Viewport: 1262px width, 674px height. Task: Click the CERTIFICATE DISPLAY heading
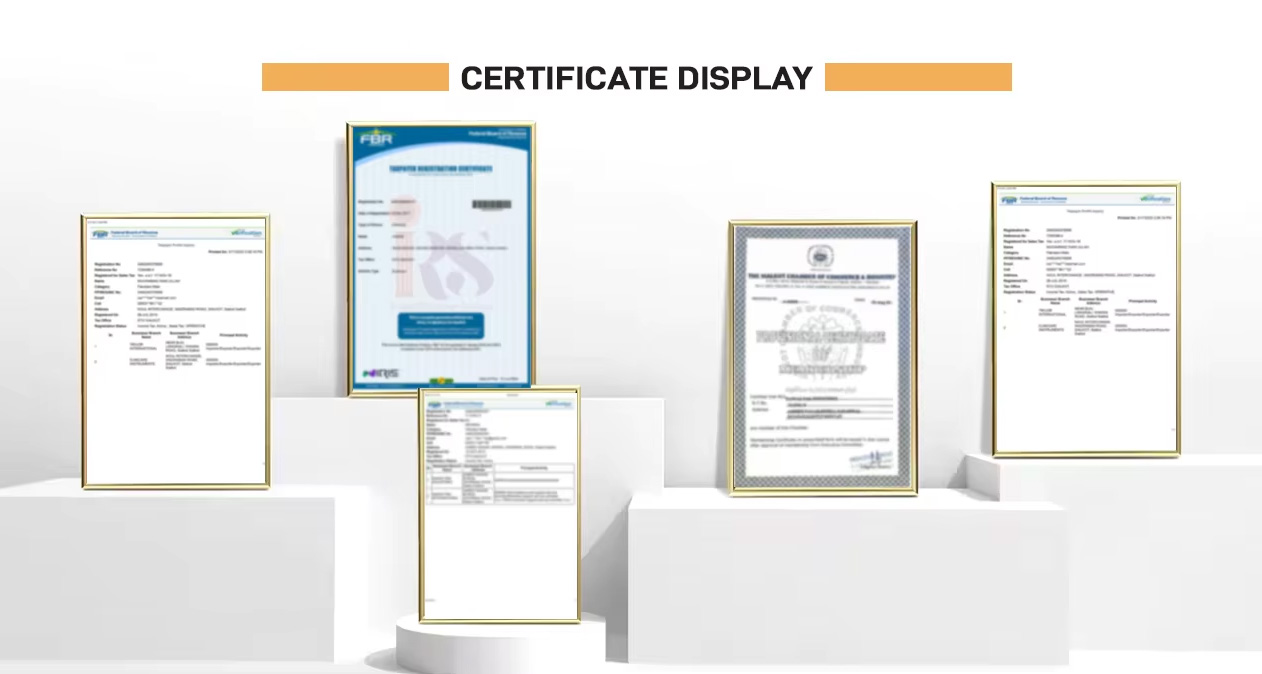636,78
